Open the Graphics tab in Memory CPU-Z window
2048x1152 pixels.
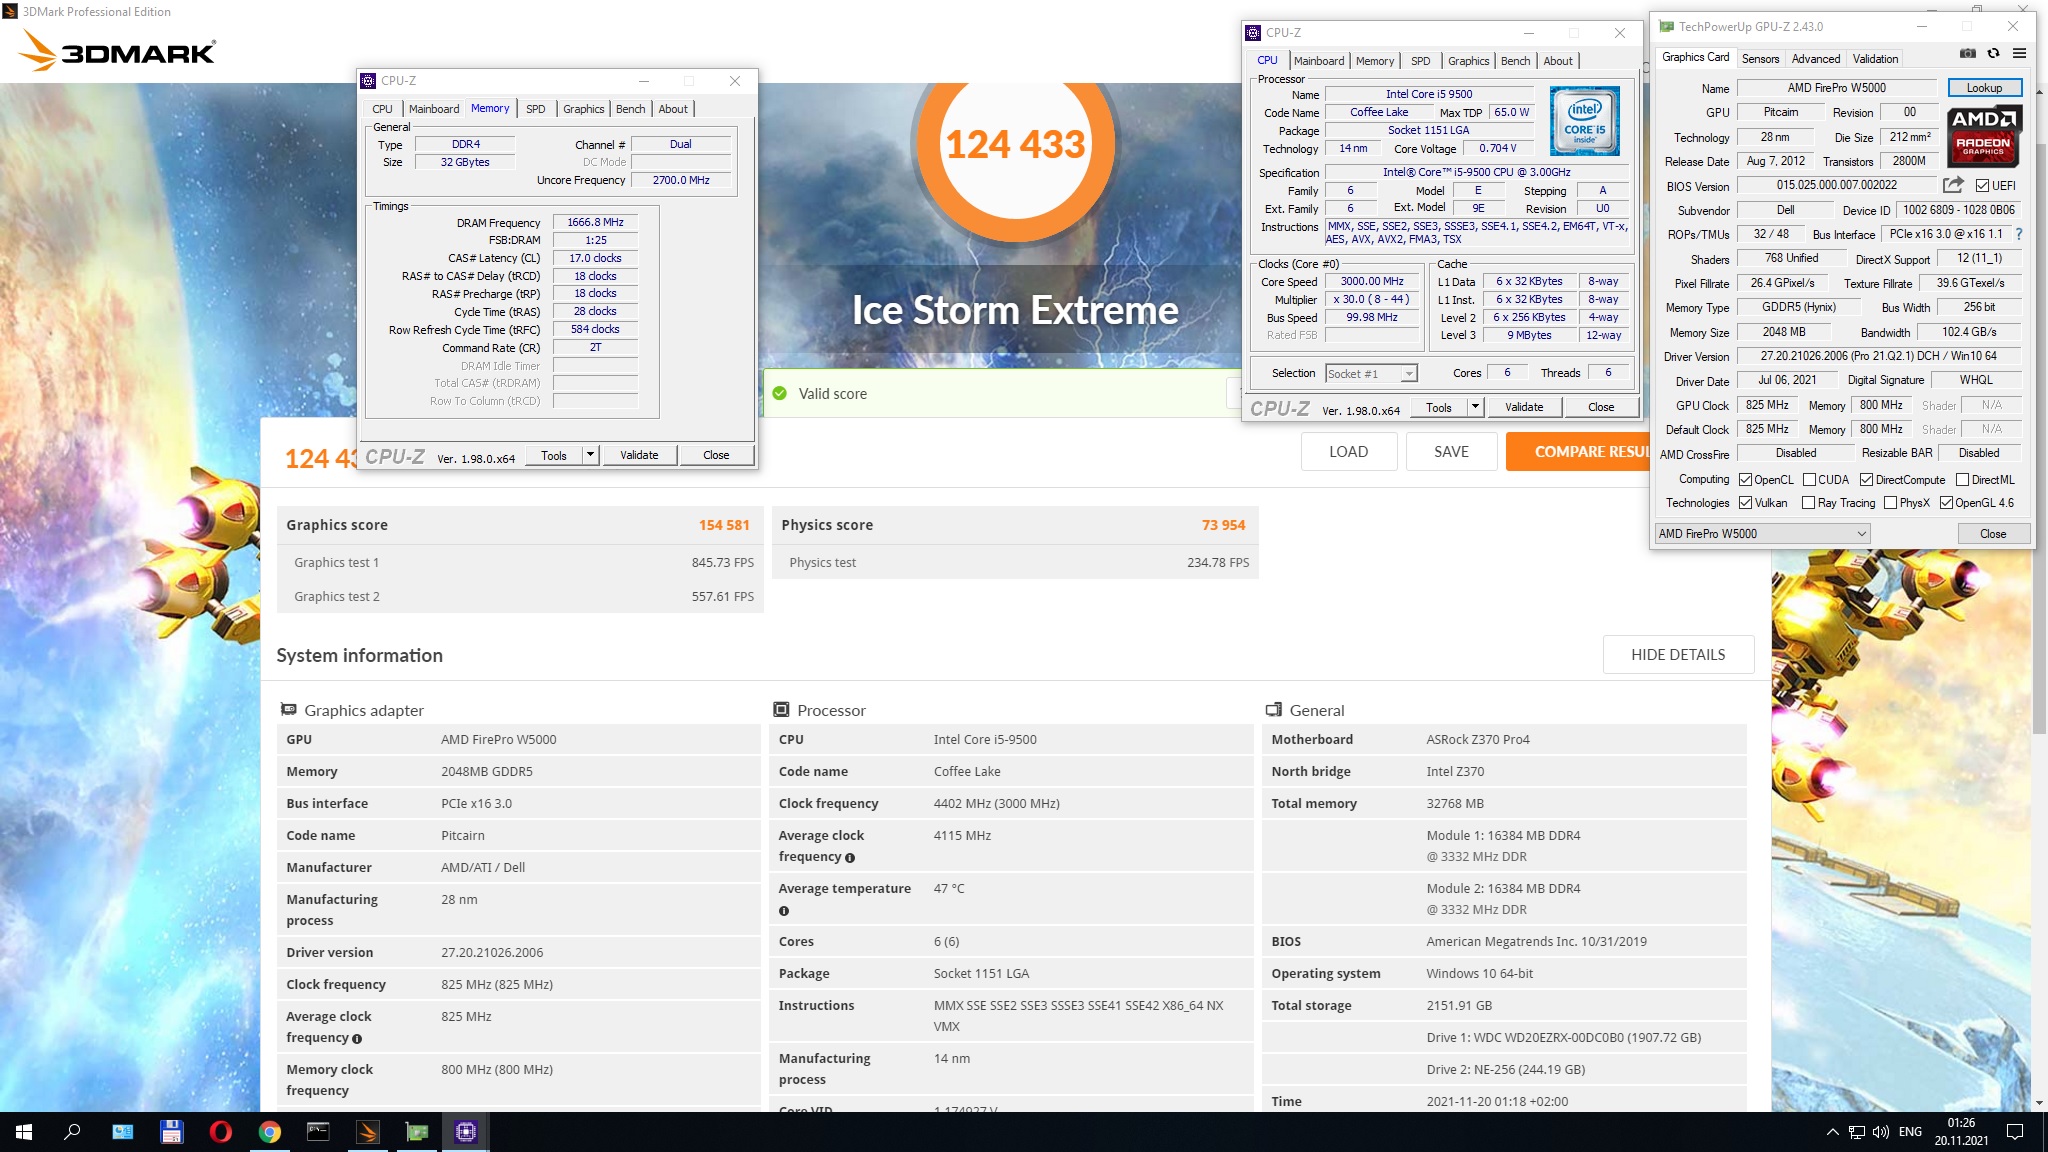pyautogui.click(x=583, y=109)
